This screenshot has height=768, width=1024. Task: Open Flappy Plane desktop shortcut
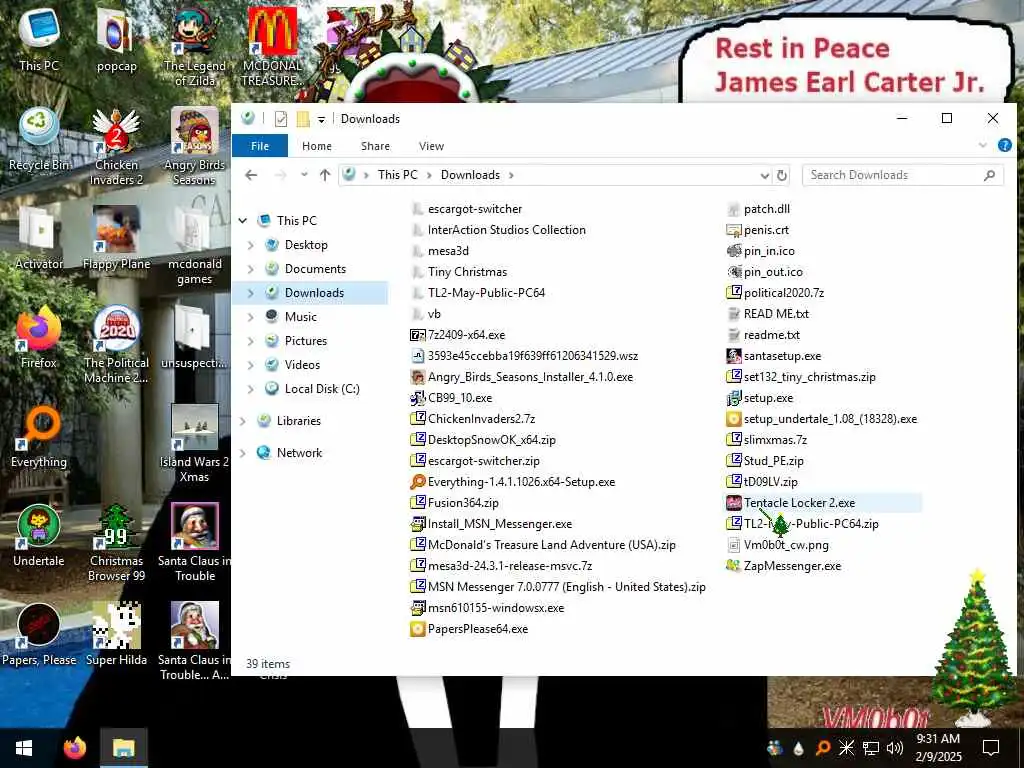click(116, 238)
